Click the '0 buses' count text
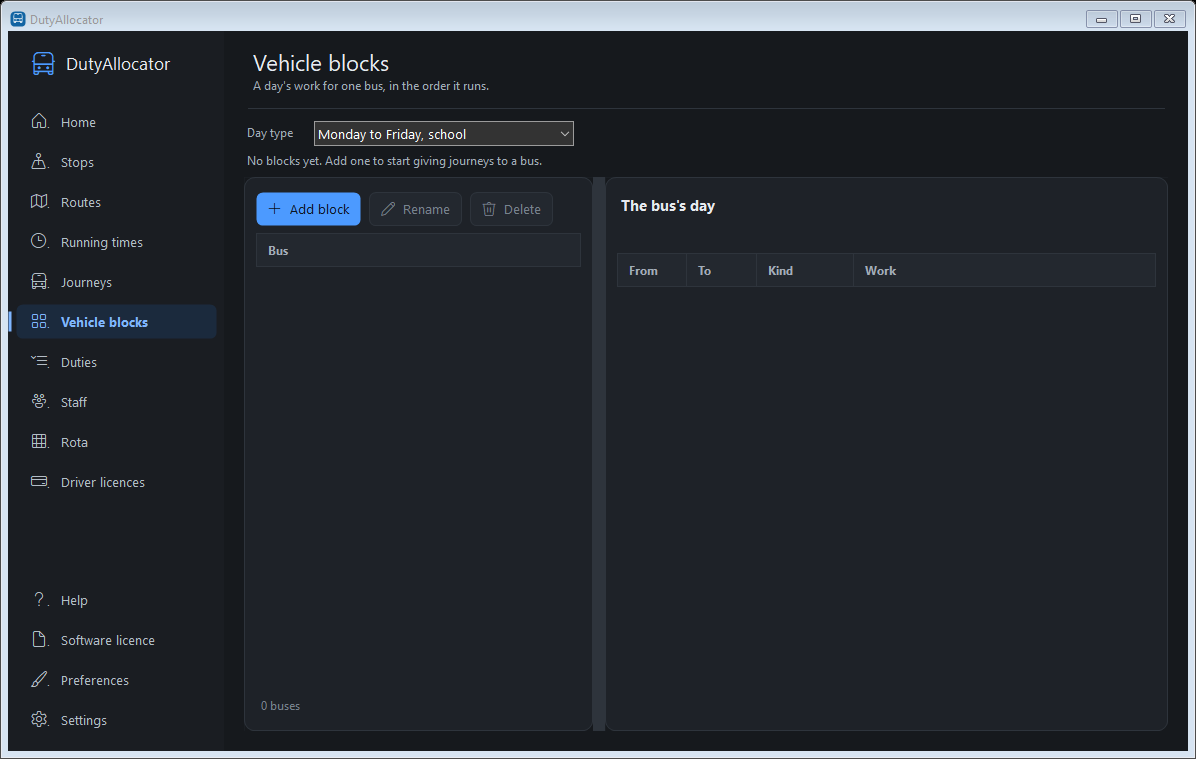The height and width of the screenshot is (759, 1196). pos(280,706)
